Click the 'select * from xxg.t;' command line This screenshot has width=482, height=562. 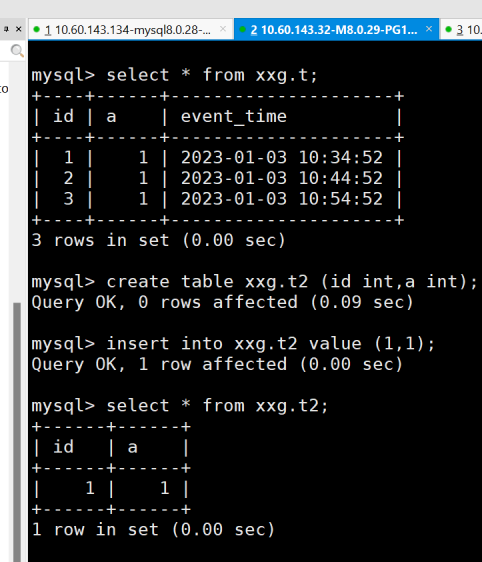175,75
